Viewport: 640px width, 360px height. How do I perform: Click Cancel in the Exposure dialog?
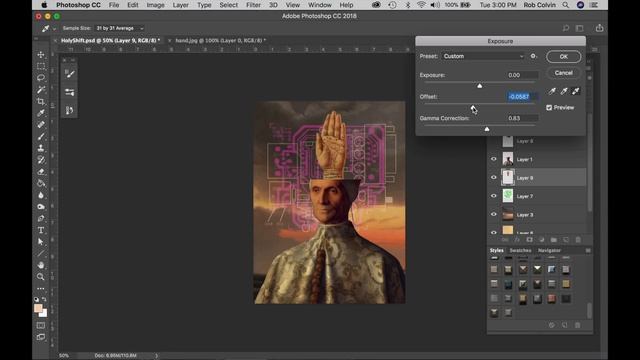tap(563, 73)
